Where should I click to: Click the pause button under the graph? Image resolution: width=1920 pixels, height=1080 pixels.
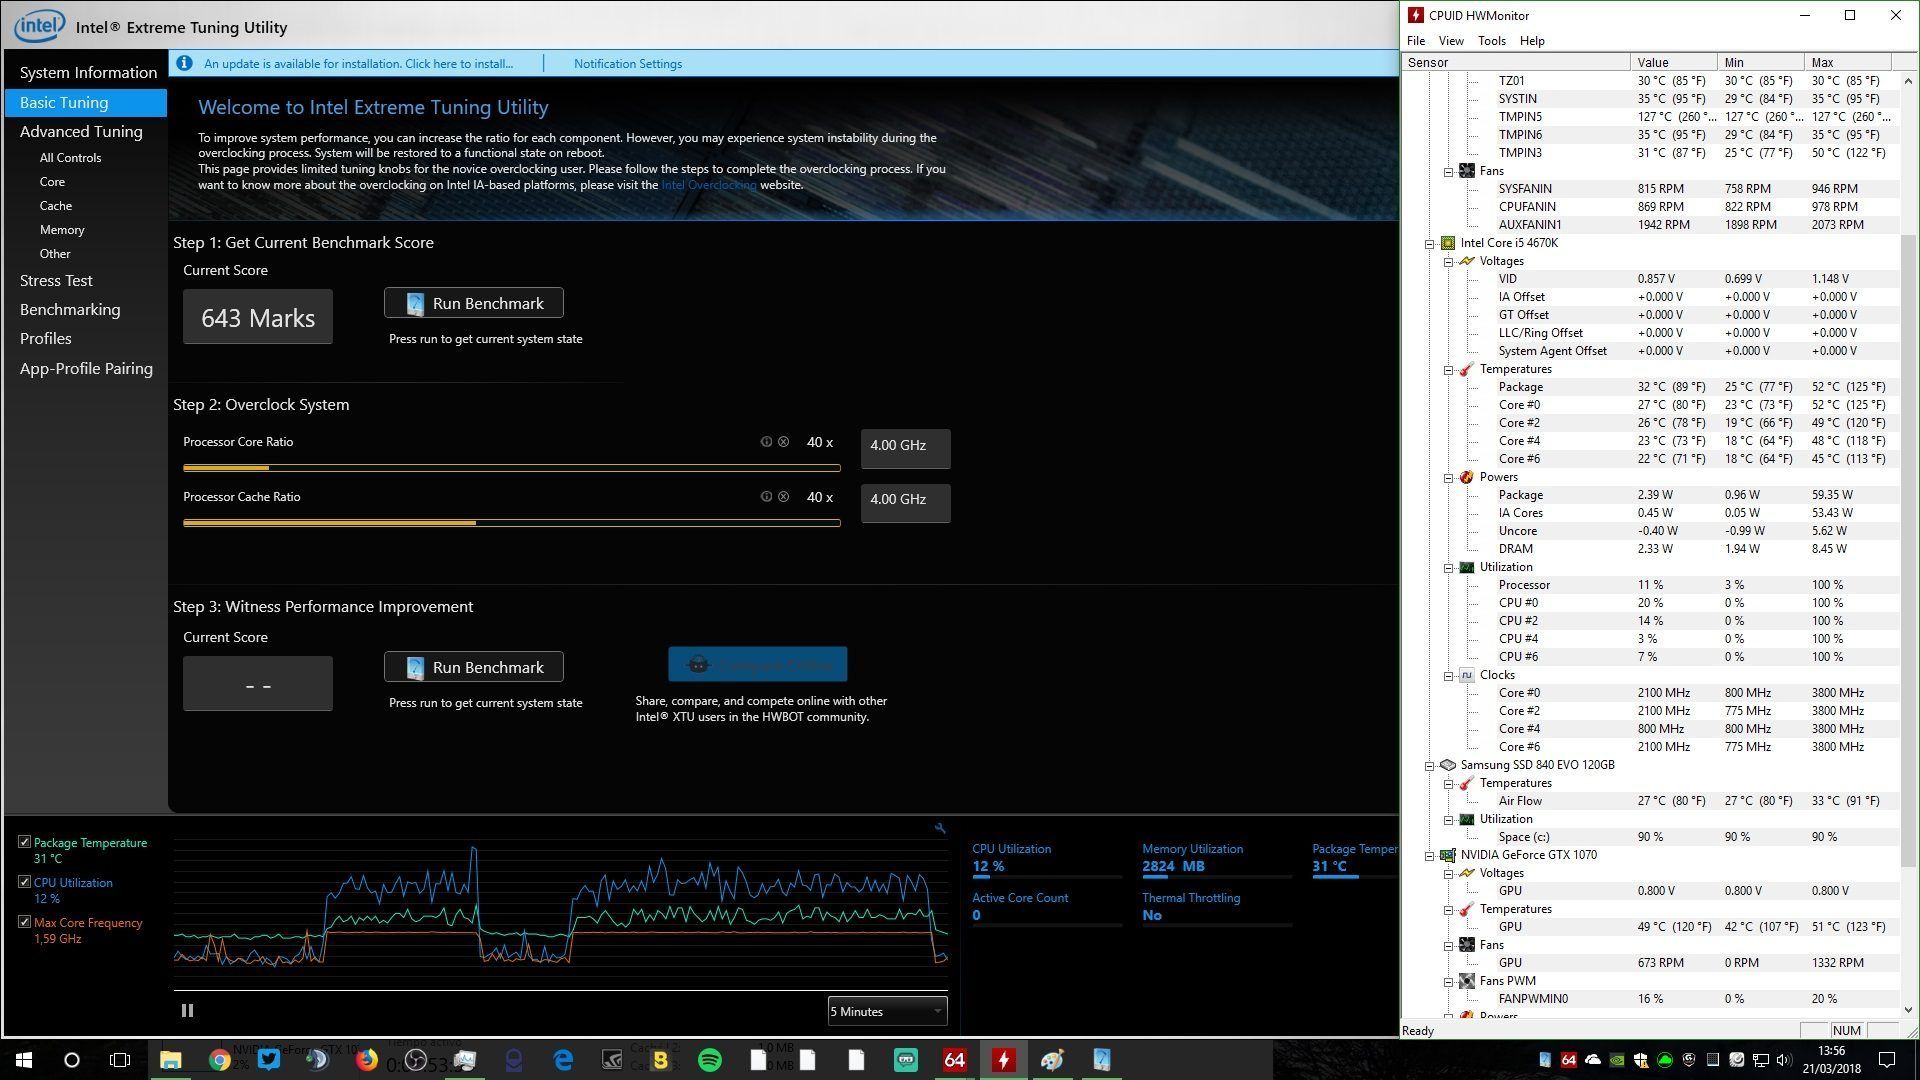(187, 1011)
